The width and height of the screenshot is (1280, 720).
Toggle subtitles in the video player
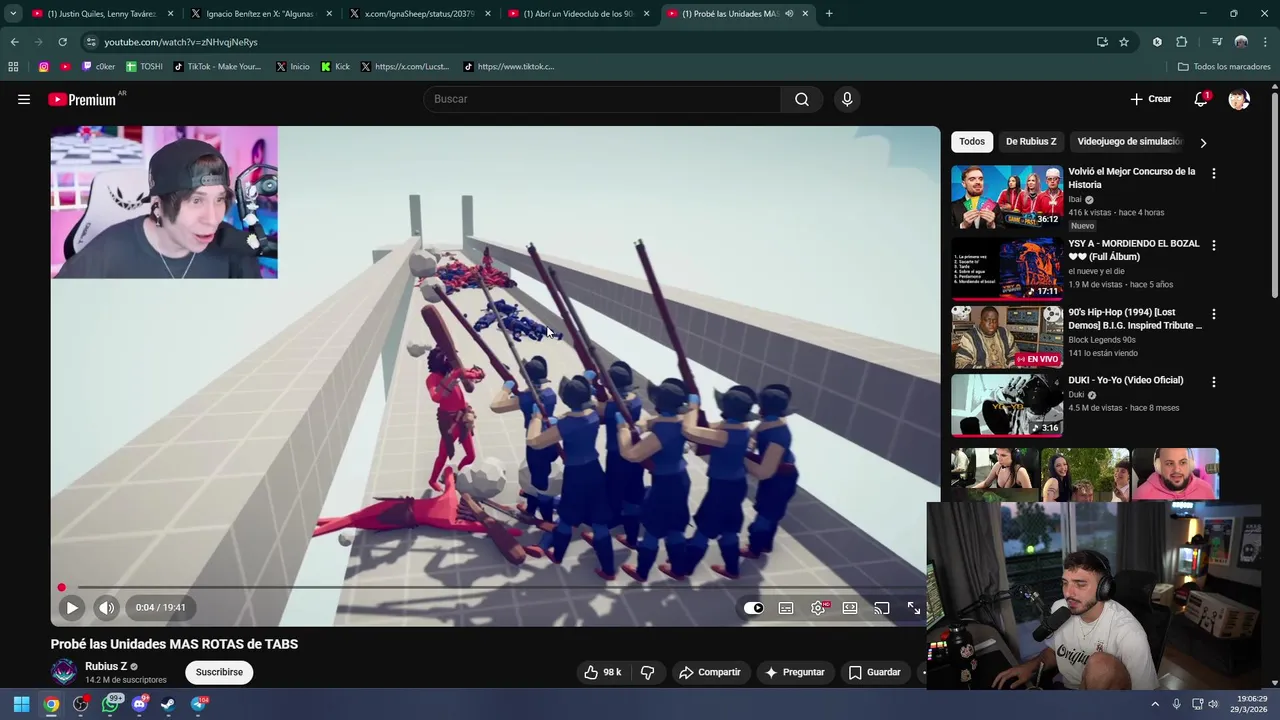pyautogui.click(x=786, y=608)
